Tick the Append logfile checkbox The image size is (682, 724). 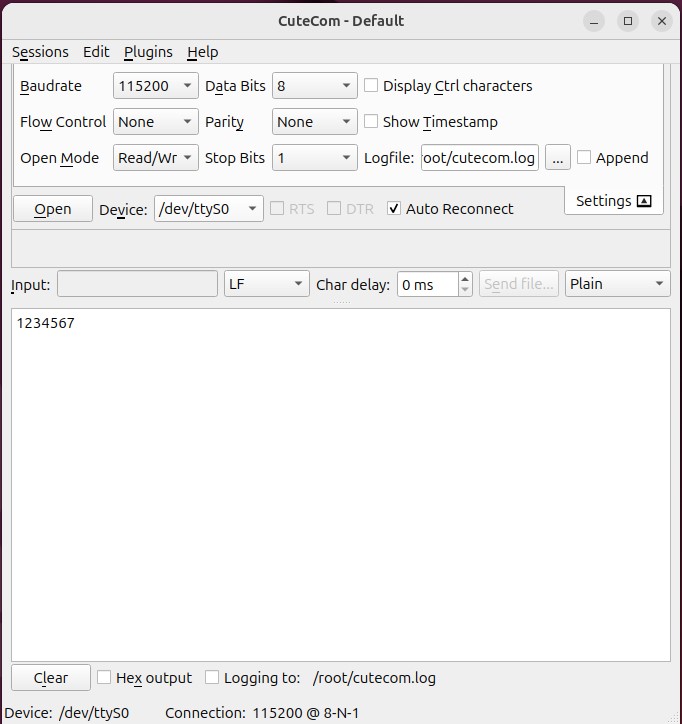(x=584, y=157)
